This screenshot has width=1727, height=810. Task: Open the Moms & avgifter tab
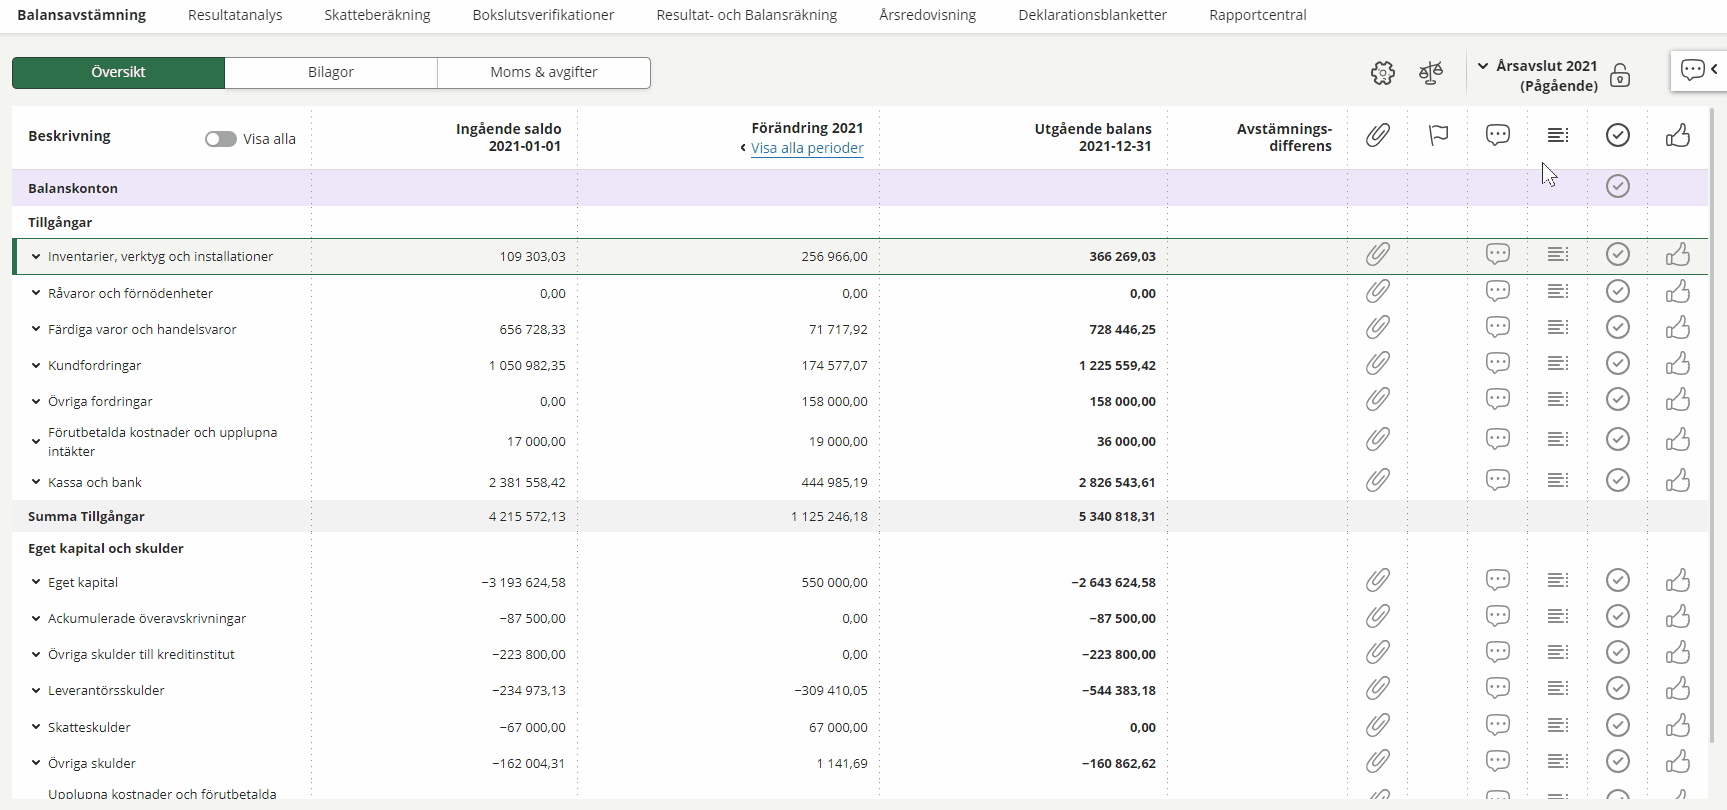(x=543, y=72)
